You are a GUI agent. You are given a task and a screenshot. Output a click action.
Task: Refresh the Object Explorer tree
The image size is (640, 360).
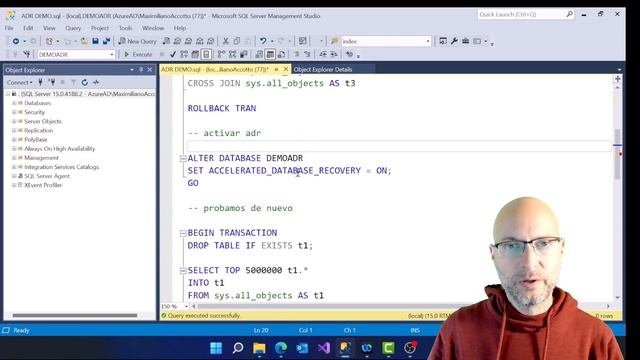(84, 82)
